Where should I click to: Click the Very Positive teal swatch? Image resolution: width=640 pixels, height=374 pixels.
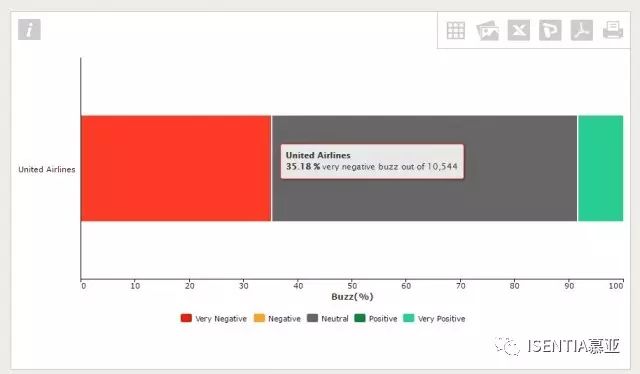point(409,318)
